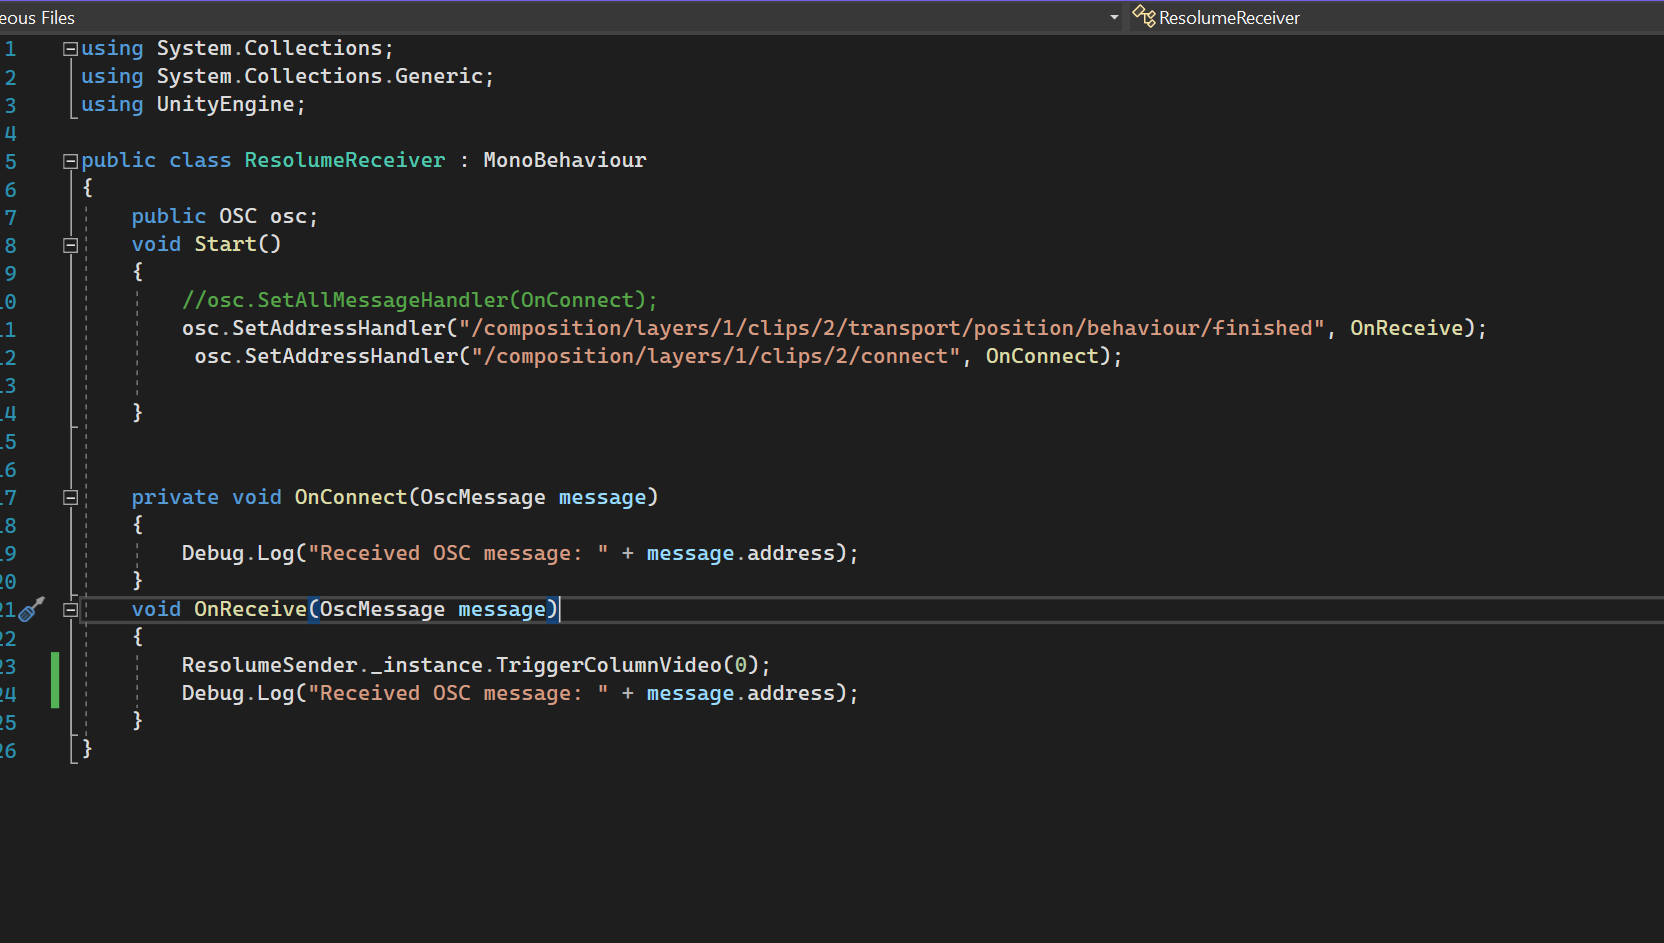Fold the OnReceive method
This screenshot has height=943, width=1664.
[70, 609]
